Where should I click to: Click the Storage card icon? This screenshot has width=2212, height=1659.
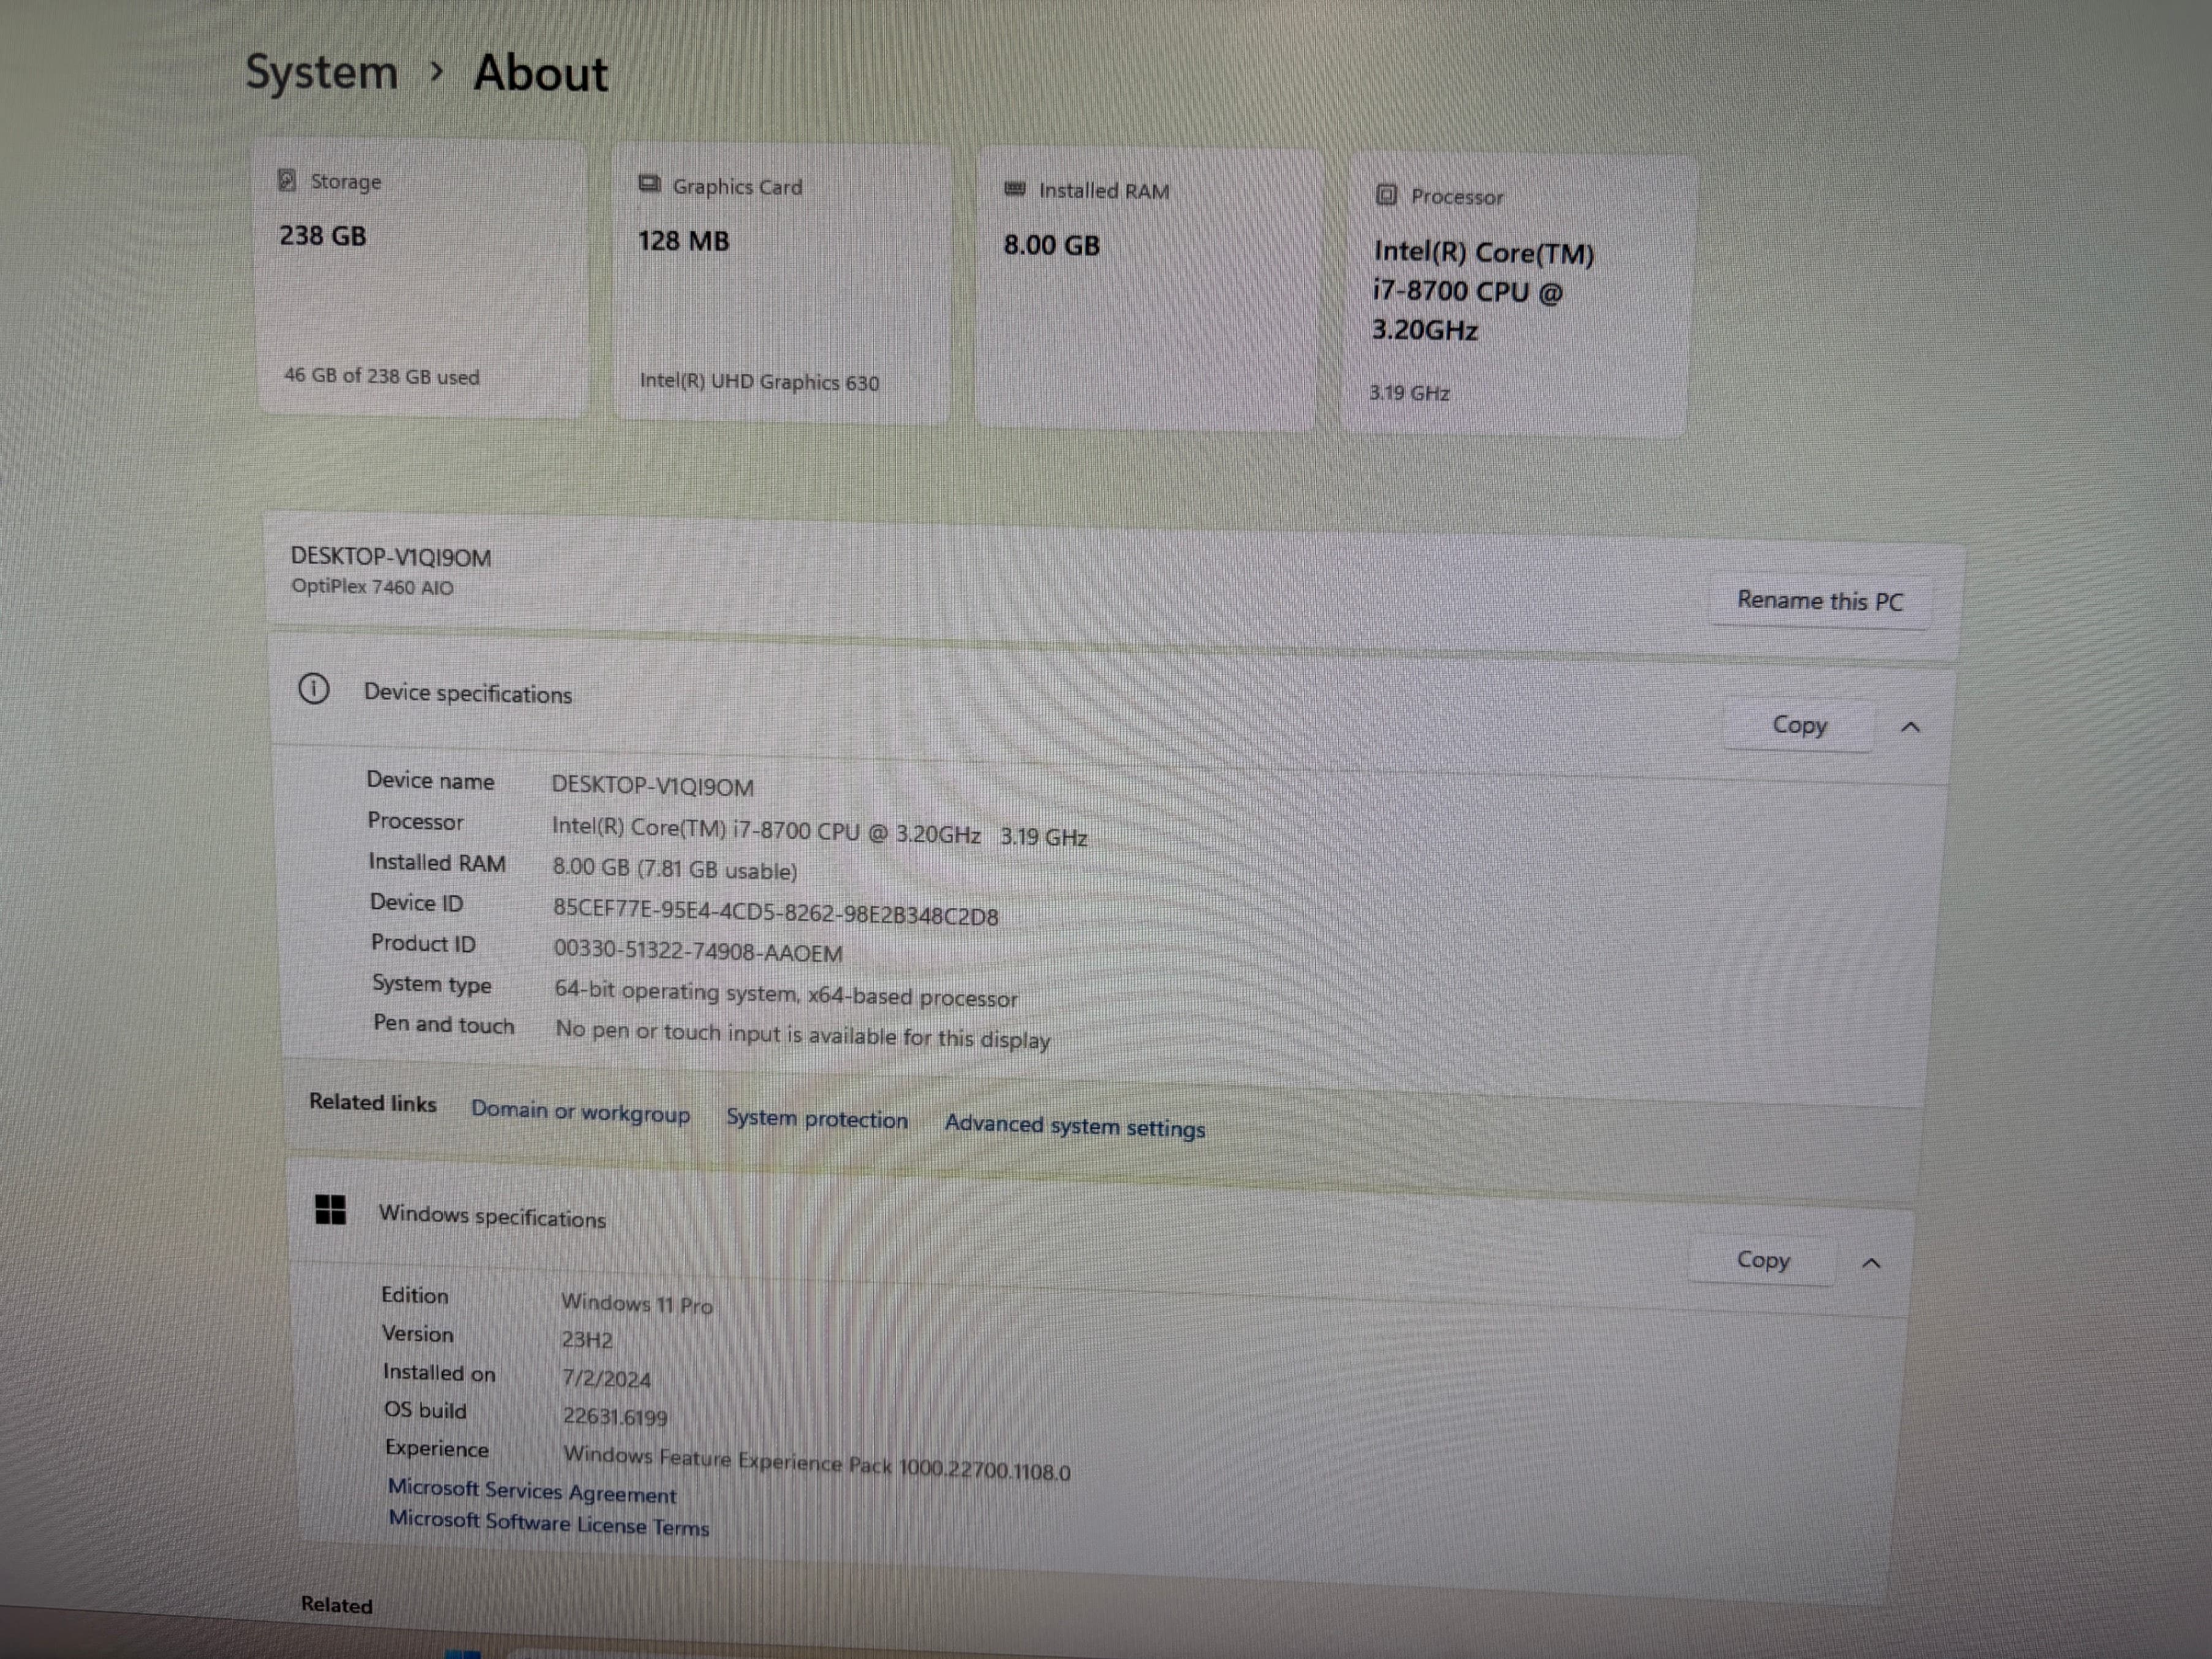pos(287,180)
